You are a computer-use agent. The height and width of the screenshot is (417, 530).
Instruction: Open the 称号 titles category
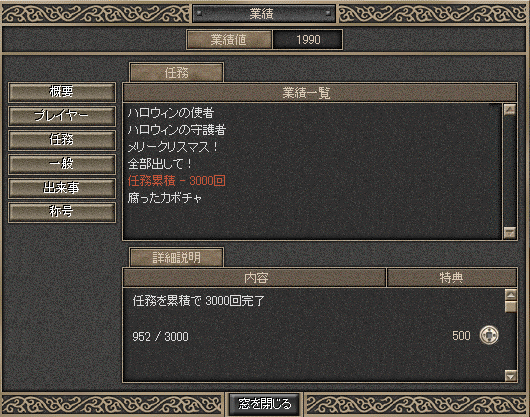click(x=62, y=212)
